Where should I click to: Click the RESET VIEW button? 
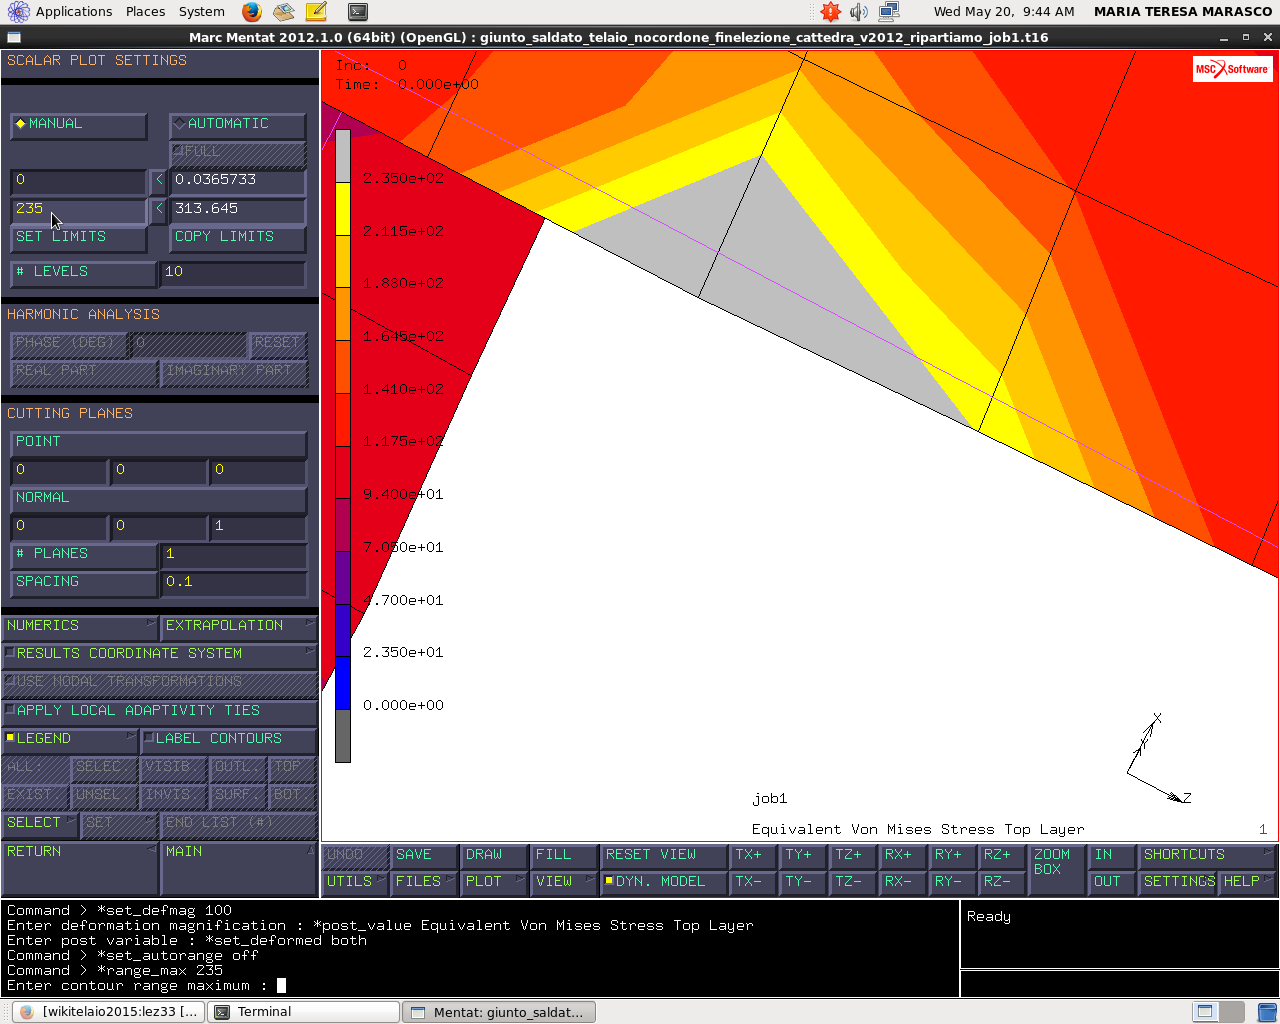coord(664,855)
